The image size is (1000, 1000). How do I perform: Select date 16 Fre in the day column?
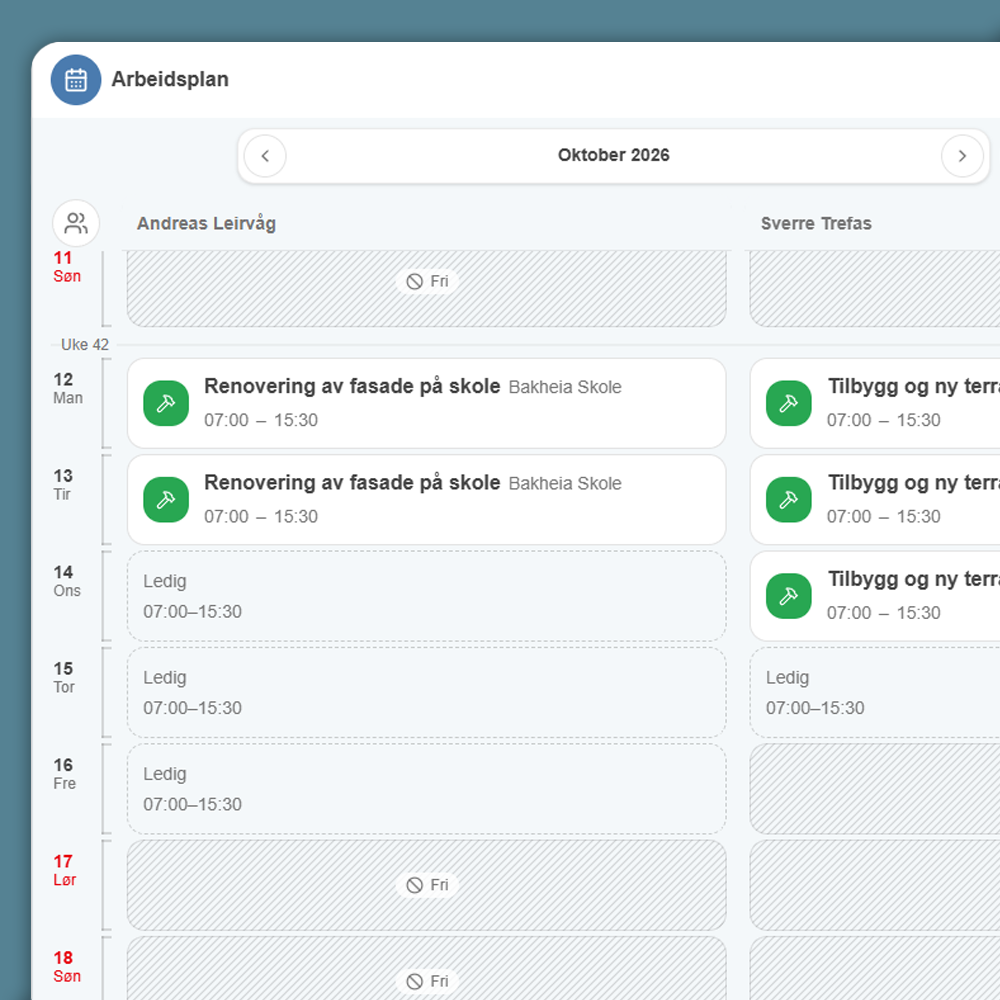click(64, 774)
